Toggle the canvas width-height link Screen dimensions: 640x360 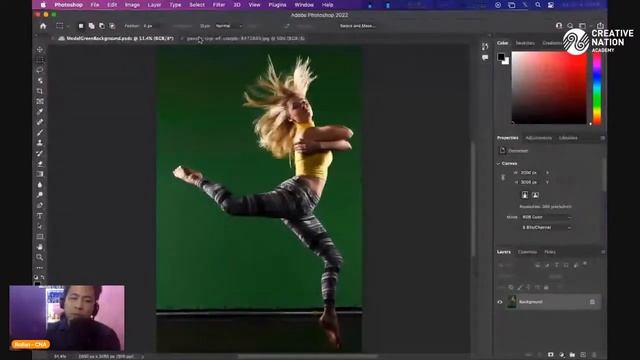click(503, 178)
